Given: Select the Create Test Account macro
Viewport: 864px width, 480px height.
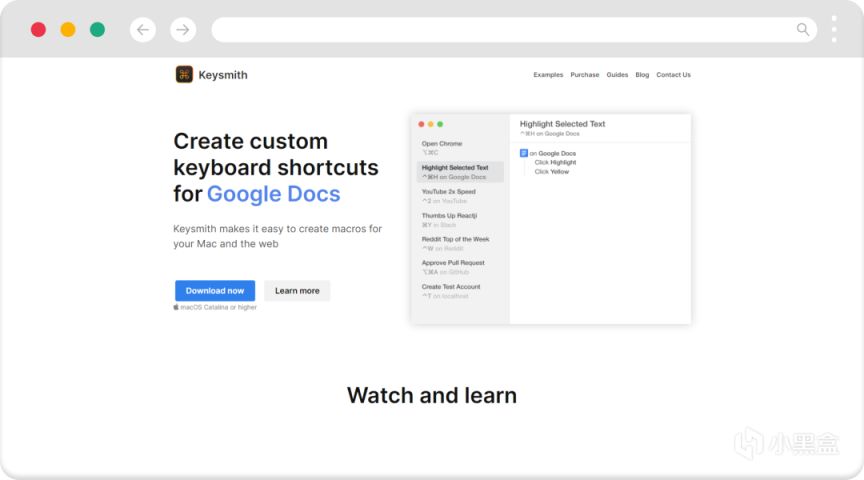Looking at the screenshot, I should coord(460,291).
